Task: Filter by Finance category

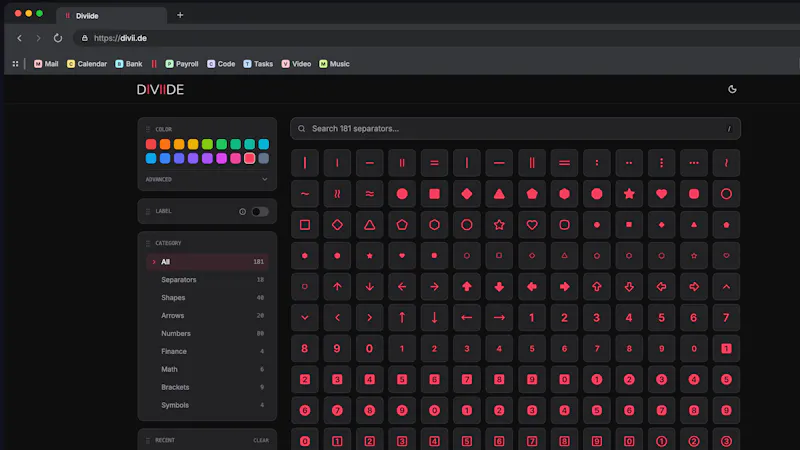Action: tap(207, 351)
